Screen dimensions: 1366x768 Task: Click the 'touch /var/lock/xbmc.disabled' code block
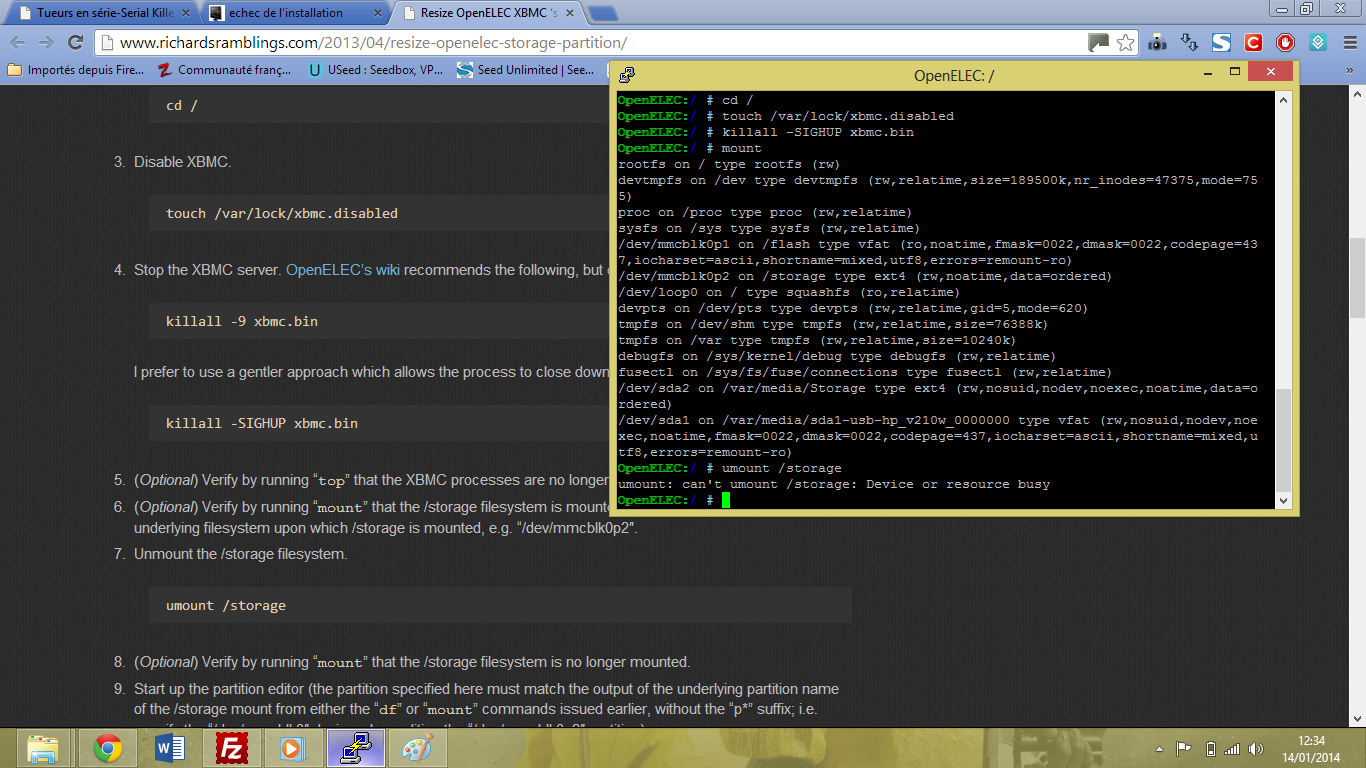(x=380, y=213)
